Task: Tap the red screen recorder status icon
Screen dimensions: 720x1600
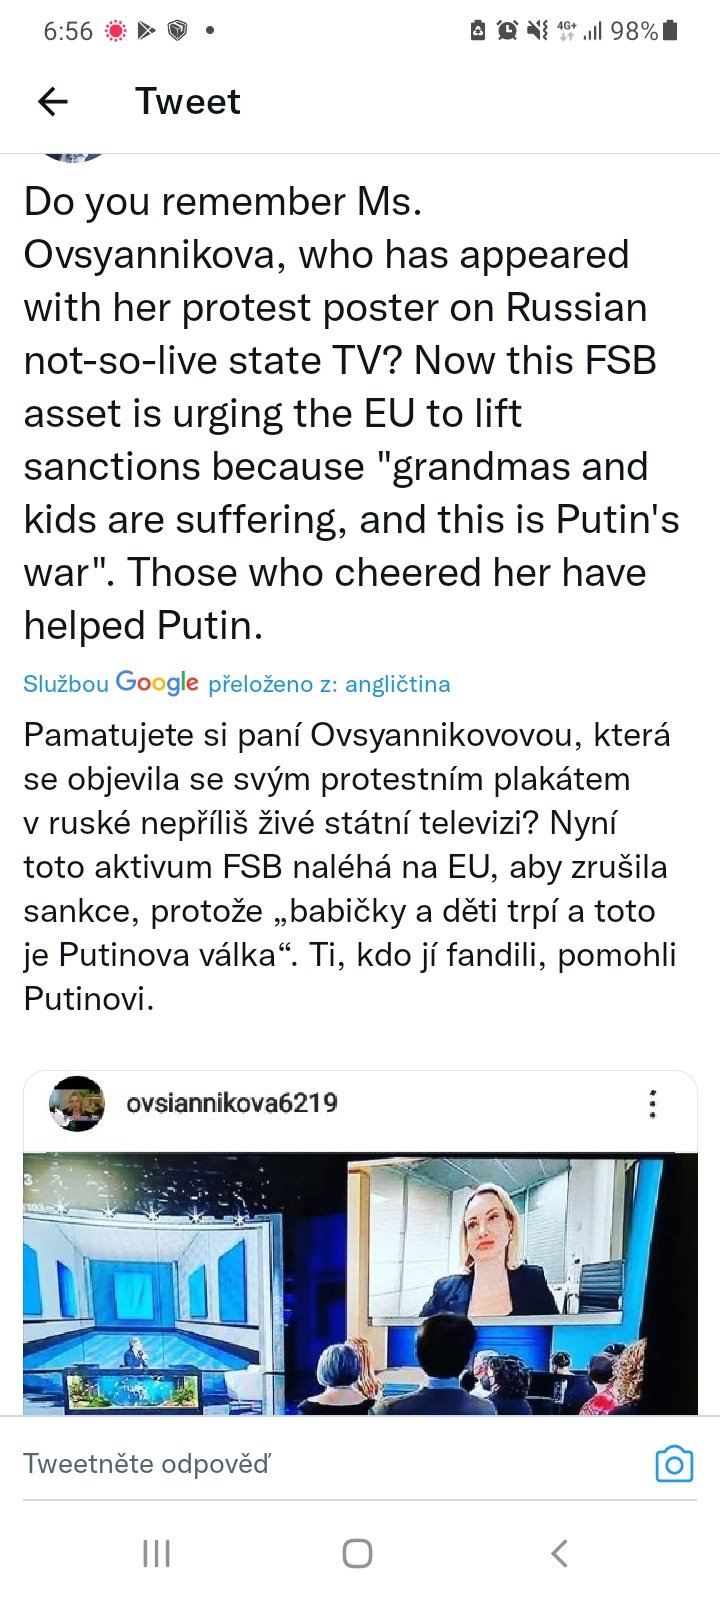Action: 116,31
